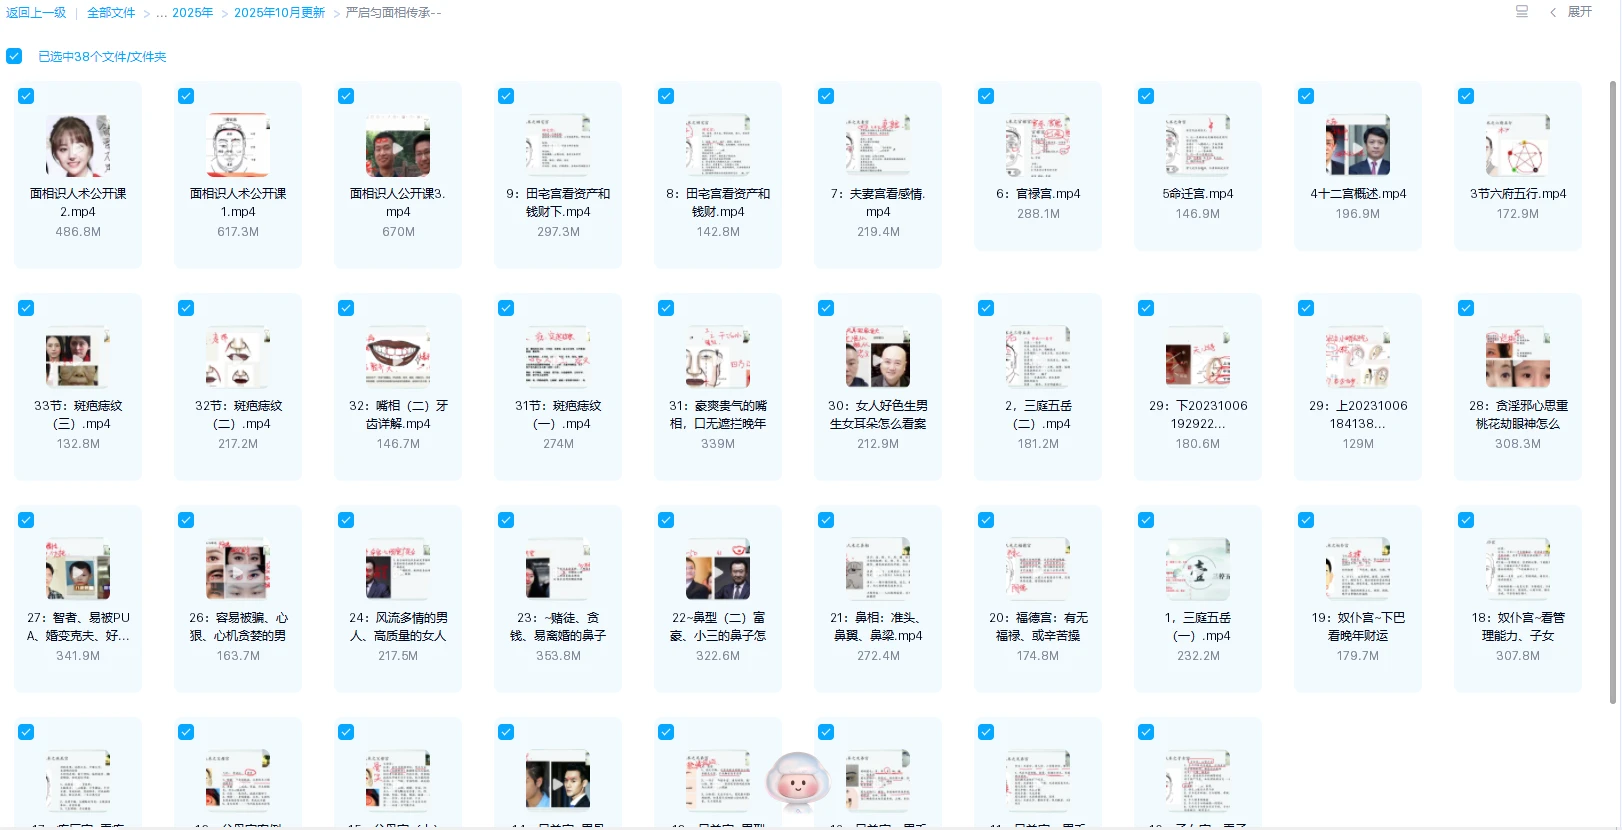Click the size label 617.3M
Screen dimensions: 1622x830
[x=238, y=232]
